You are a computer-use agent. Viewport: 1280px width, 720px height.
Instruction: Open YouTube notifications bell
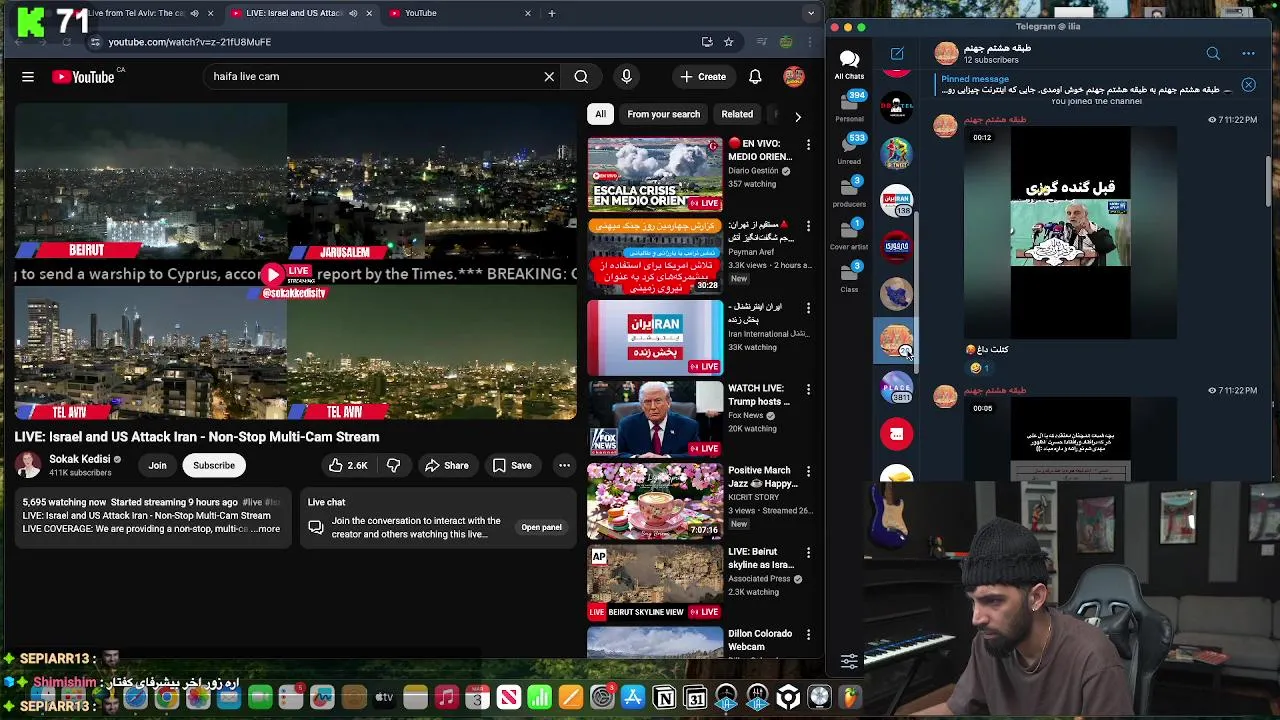(755, 76)
